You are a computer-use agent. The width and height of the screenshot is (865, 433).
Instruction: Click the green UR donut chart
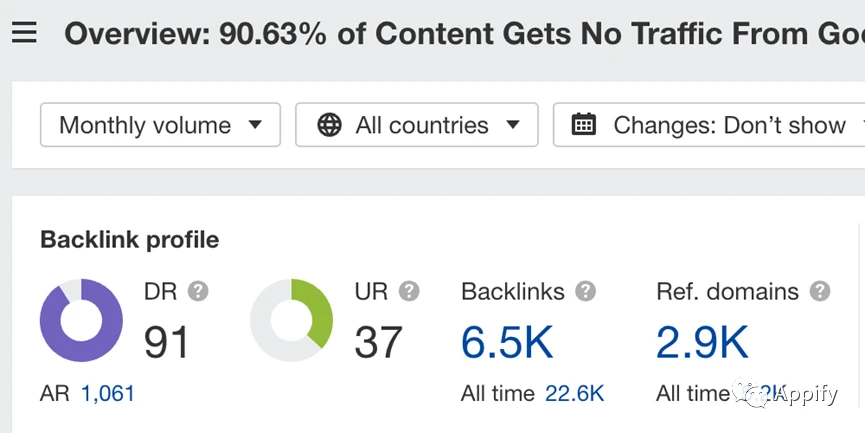(x=291, y=320)
